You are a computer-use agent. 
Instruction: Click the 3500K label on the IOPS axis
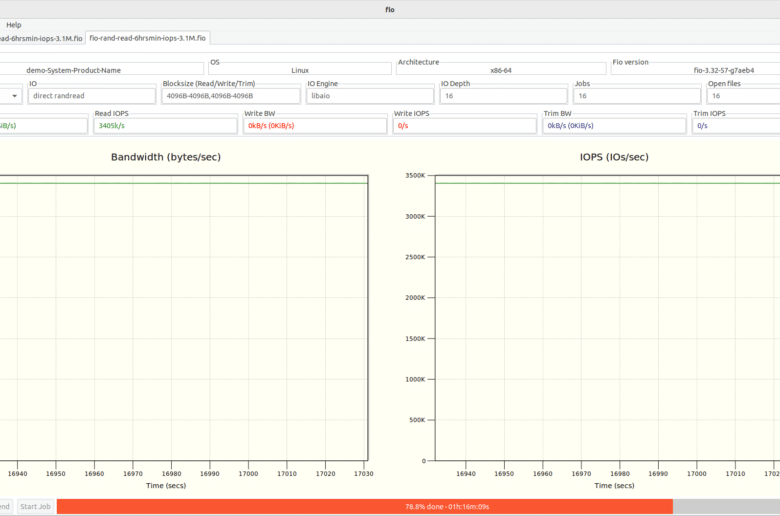click(x=415, y=176)
